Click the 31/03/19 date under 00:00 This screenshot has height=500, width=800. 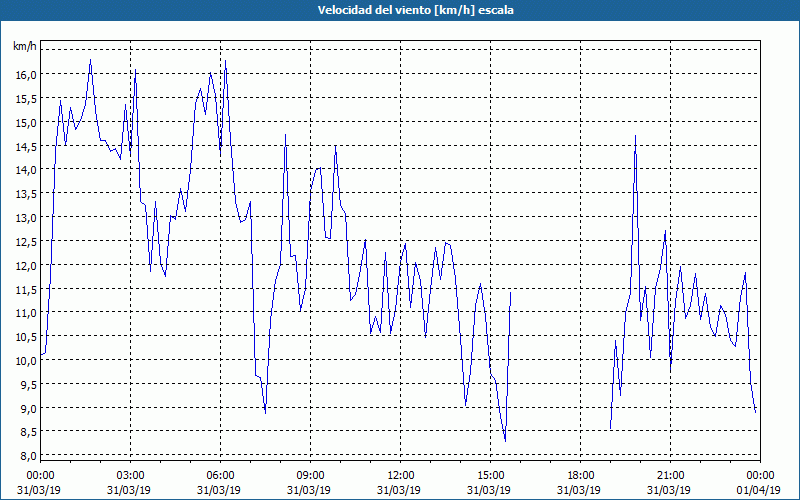tap(39, 490)
